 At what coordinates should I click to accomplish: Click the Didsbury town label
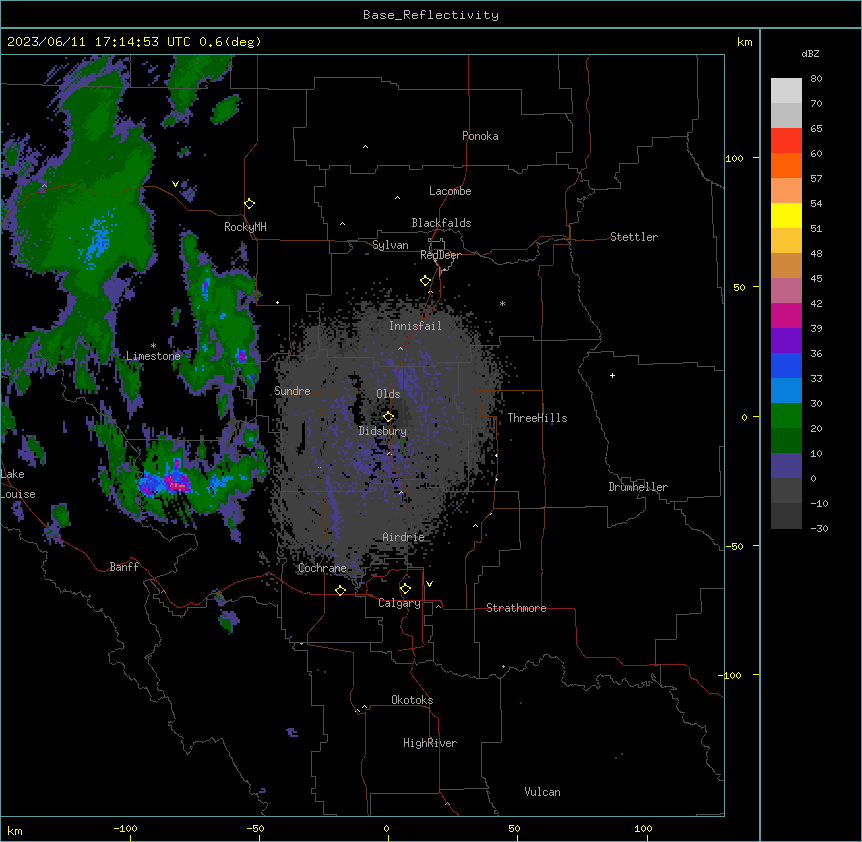(382, 431)
